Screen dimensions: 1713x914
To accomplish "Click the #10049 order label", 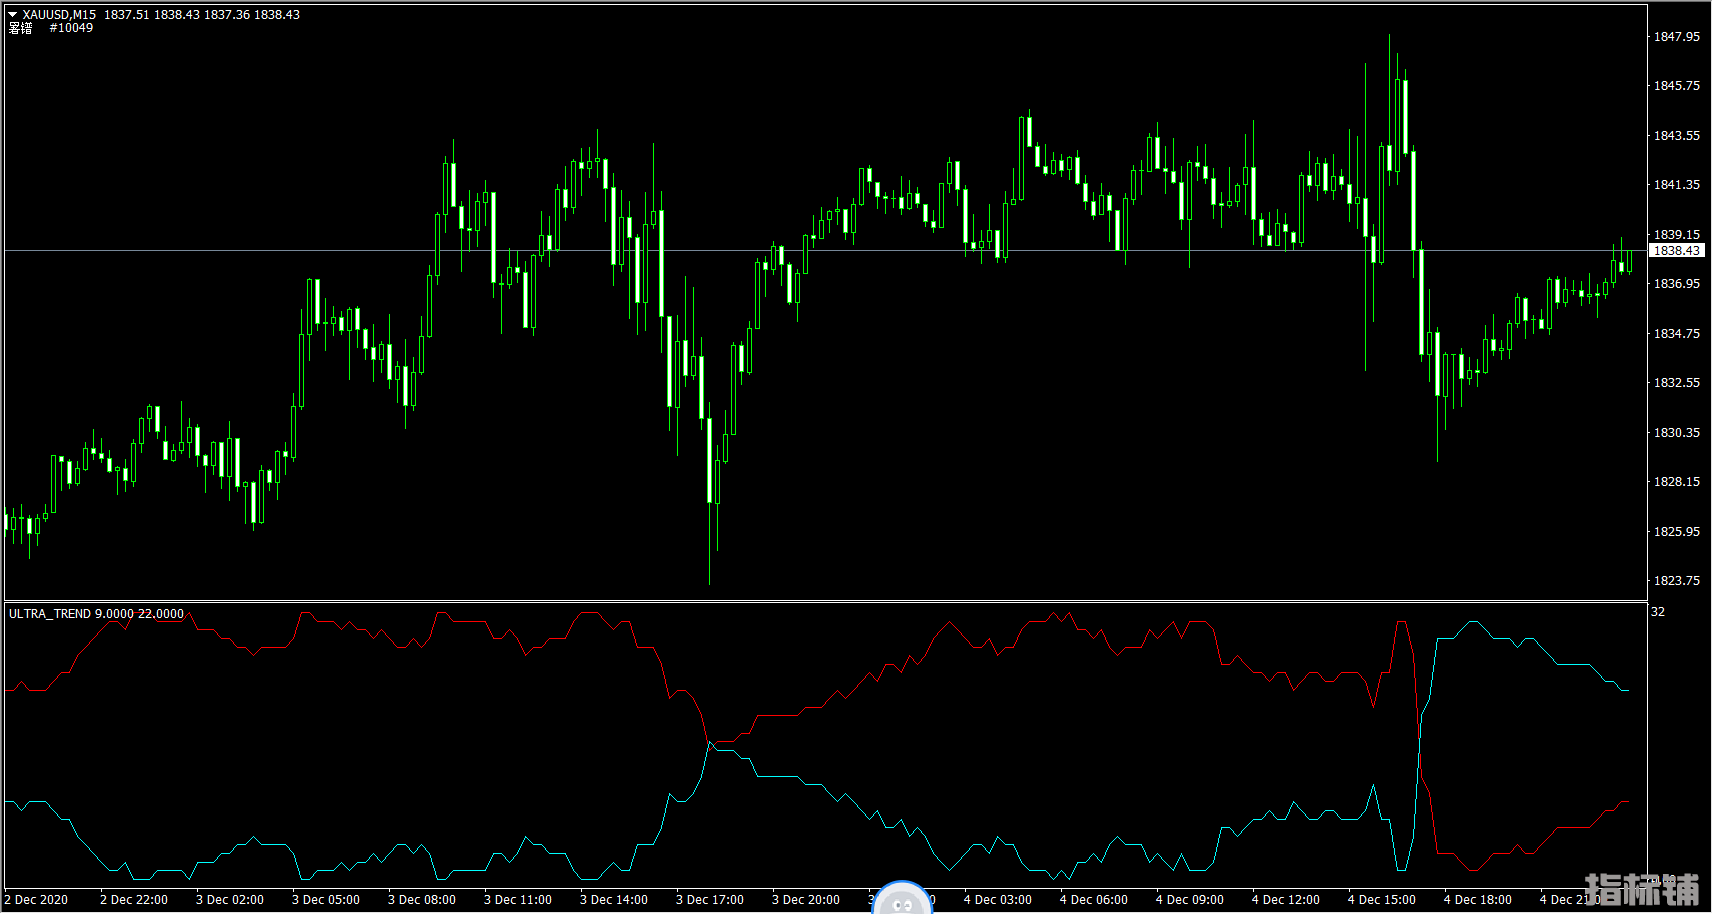I will [x=71, y=28].
